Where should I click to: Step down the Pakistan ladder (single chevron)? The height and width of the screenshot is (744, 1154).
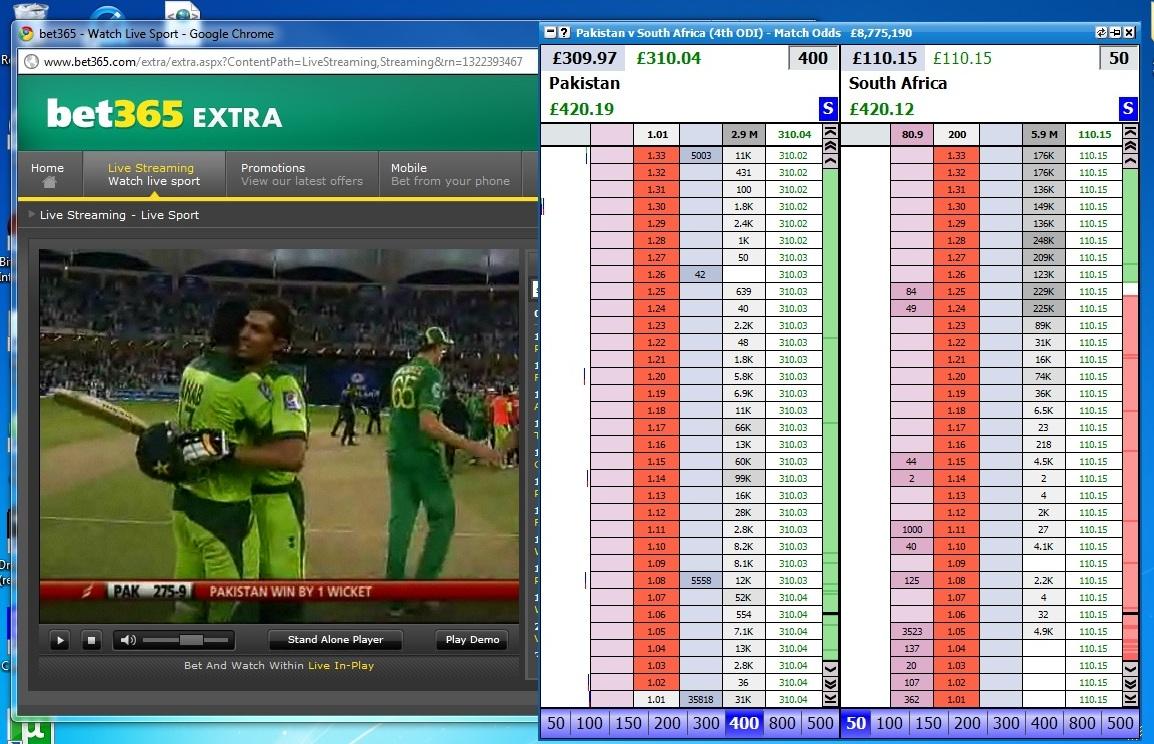click(830, 668)
